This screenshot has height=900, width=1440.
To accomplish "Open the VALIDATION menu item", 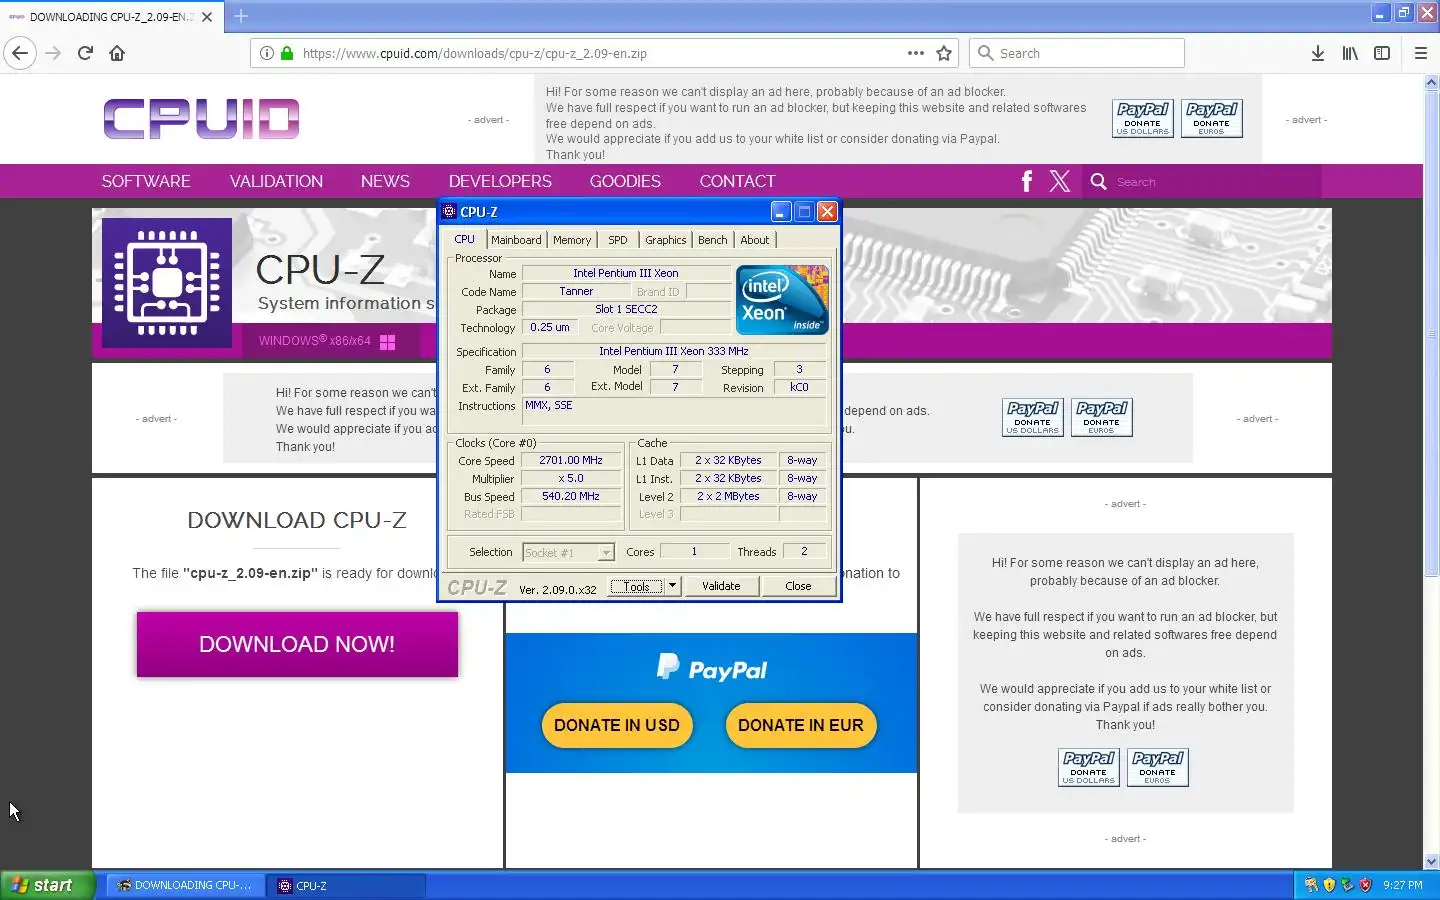I will (276, 181).
